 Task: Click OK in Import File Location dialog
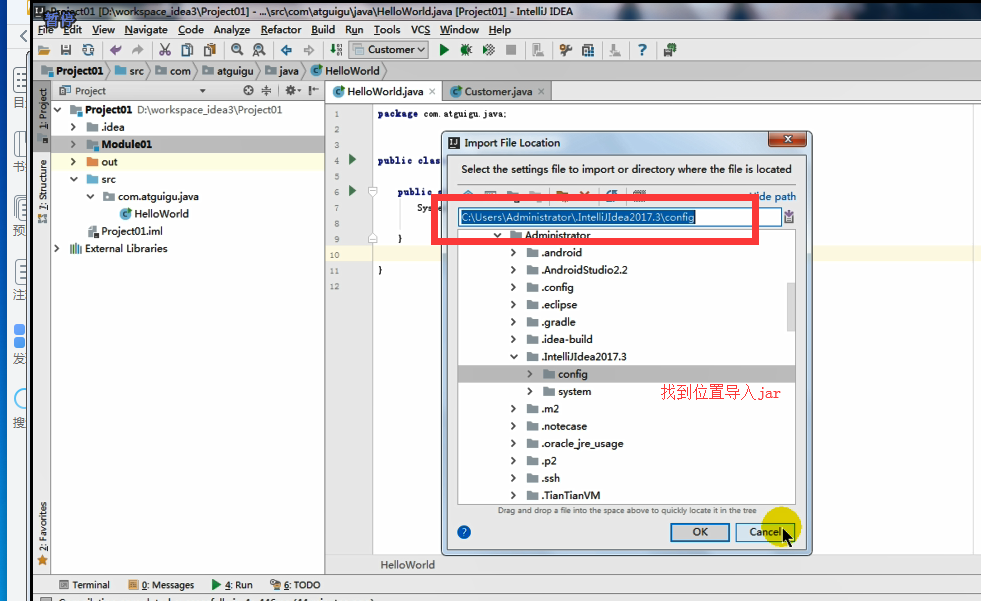coord(699,532)
